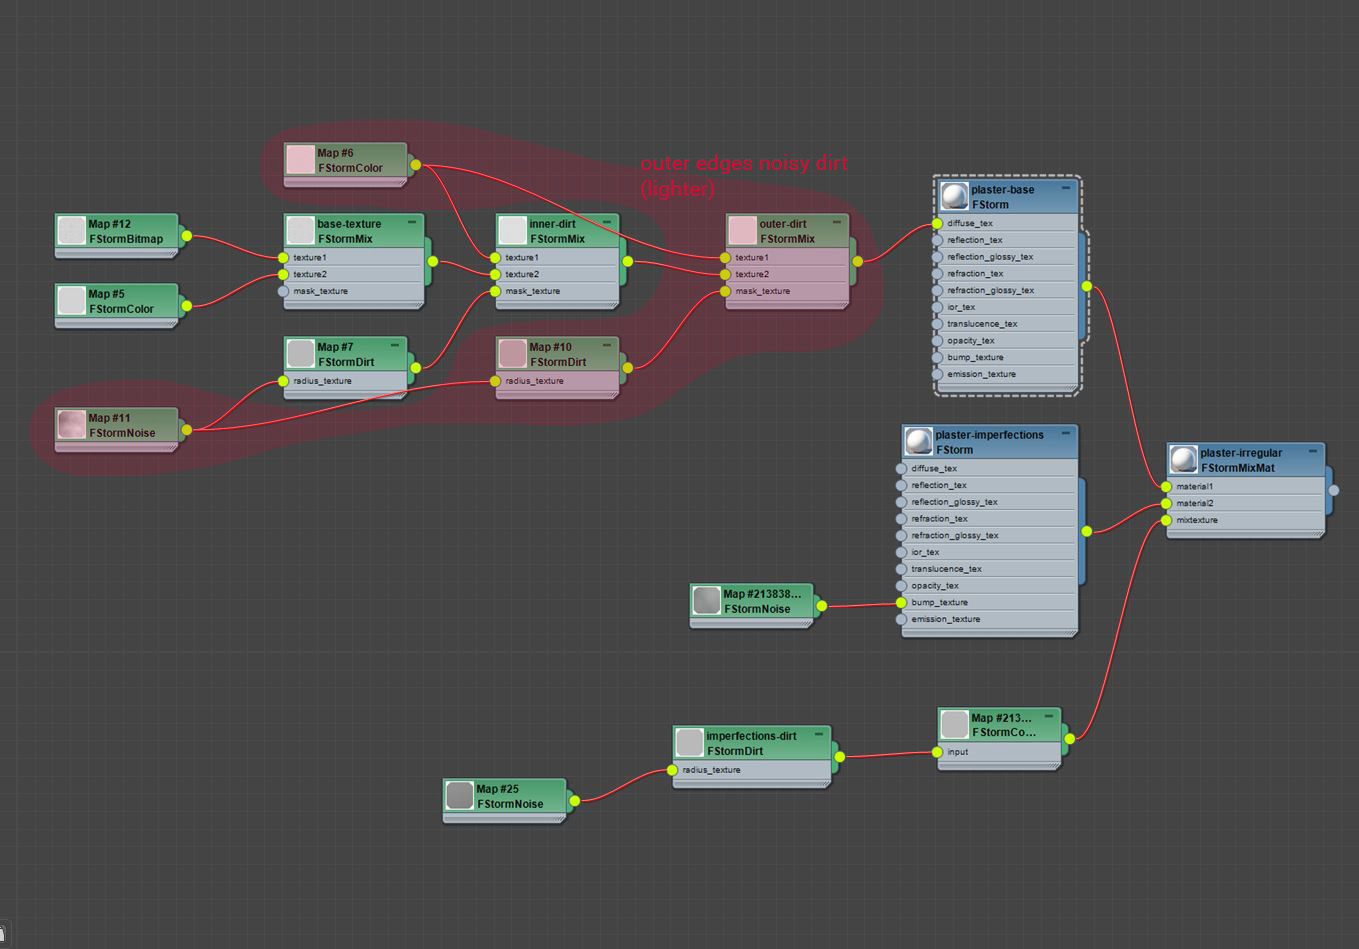Click the Map #5 FStormColor swatch thumbnail

[x=71, y=301]
